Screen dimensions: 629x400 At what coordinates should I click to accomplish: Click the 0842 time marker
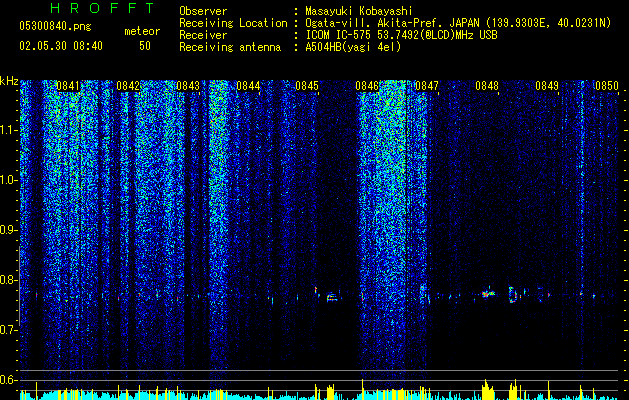(128, 86)
